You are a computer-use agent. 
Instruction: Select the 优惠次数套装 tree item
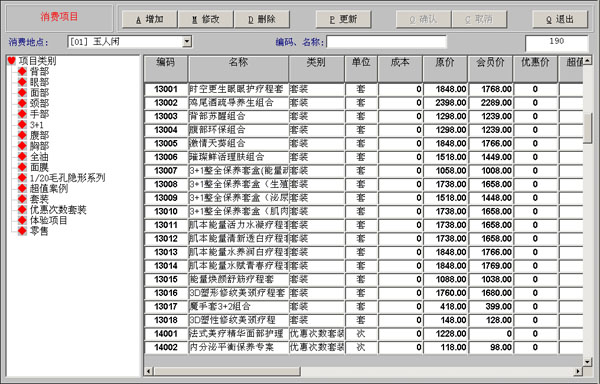pos(58,210)
